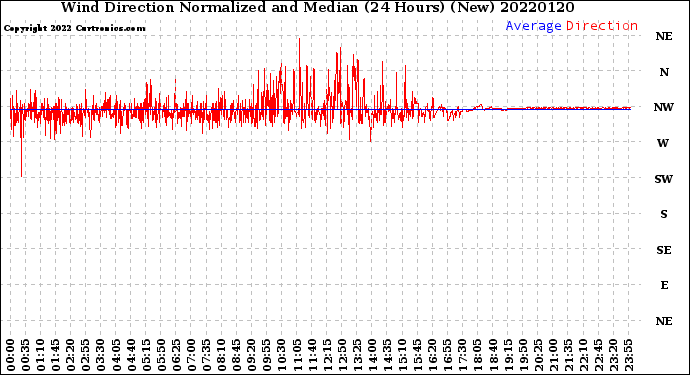
Task: Click the 'S' direction axis label
Action: (x=664, y=214)
